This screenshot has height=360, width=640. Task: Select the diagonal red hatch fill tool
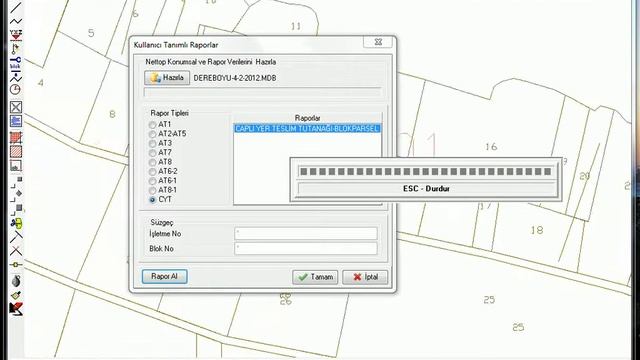[x=16, y=152]
